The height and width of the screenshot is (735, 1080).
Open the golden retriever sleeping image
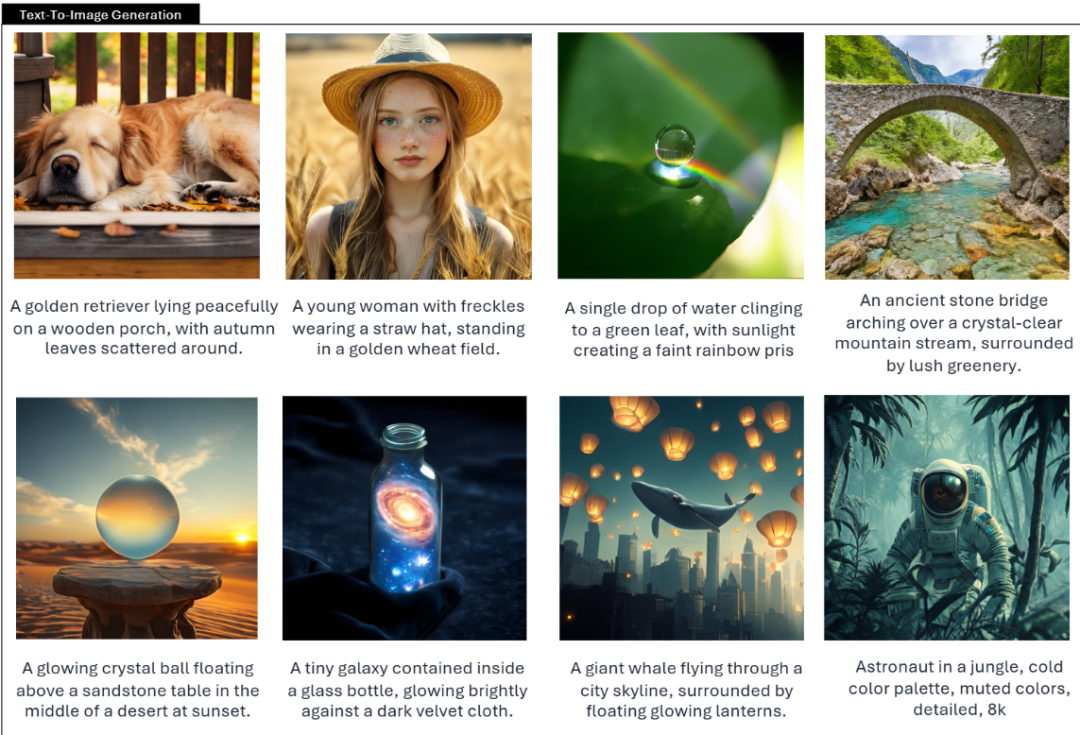137,156
